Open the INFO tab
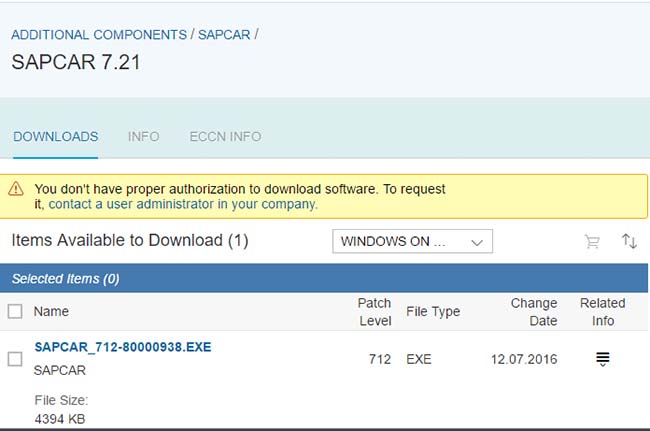 tap(143, 137)
